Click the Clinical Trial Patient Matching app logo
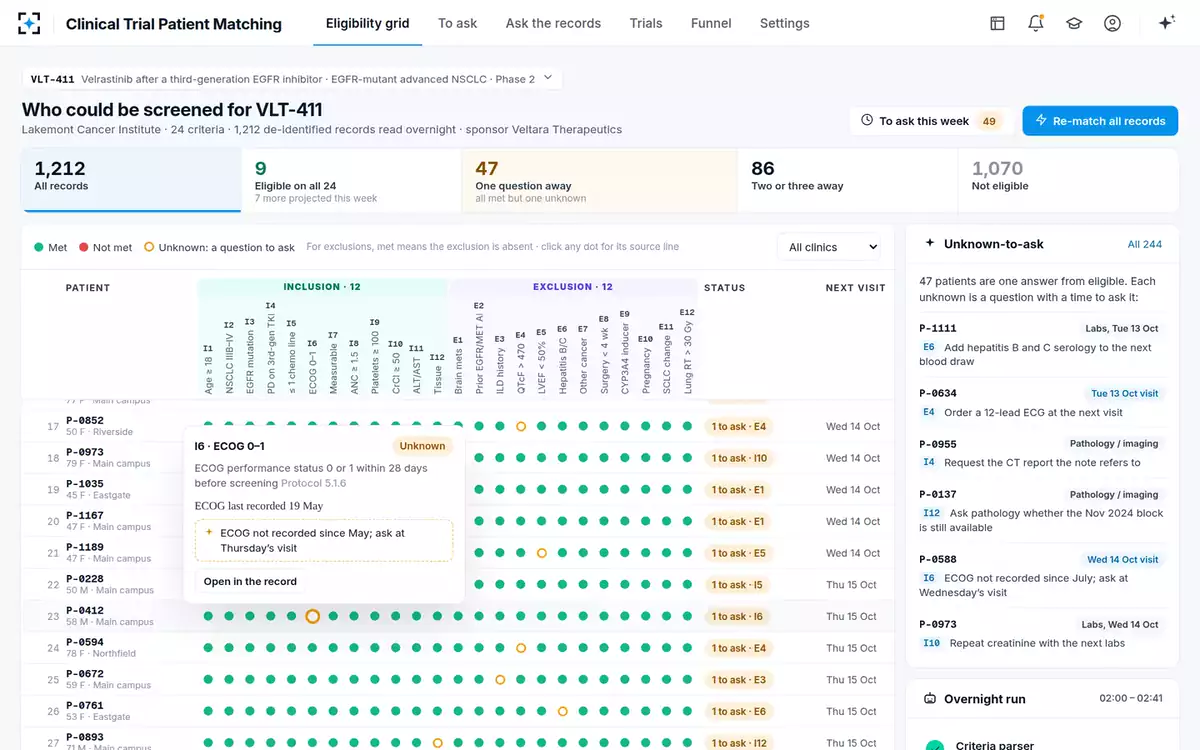The height and width of the screenshot is (750, 1200). (x=30, y=23)
